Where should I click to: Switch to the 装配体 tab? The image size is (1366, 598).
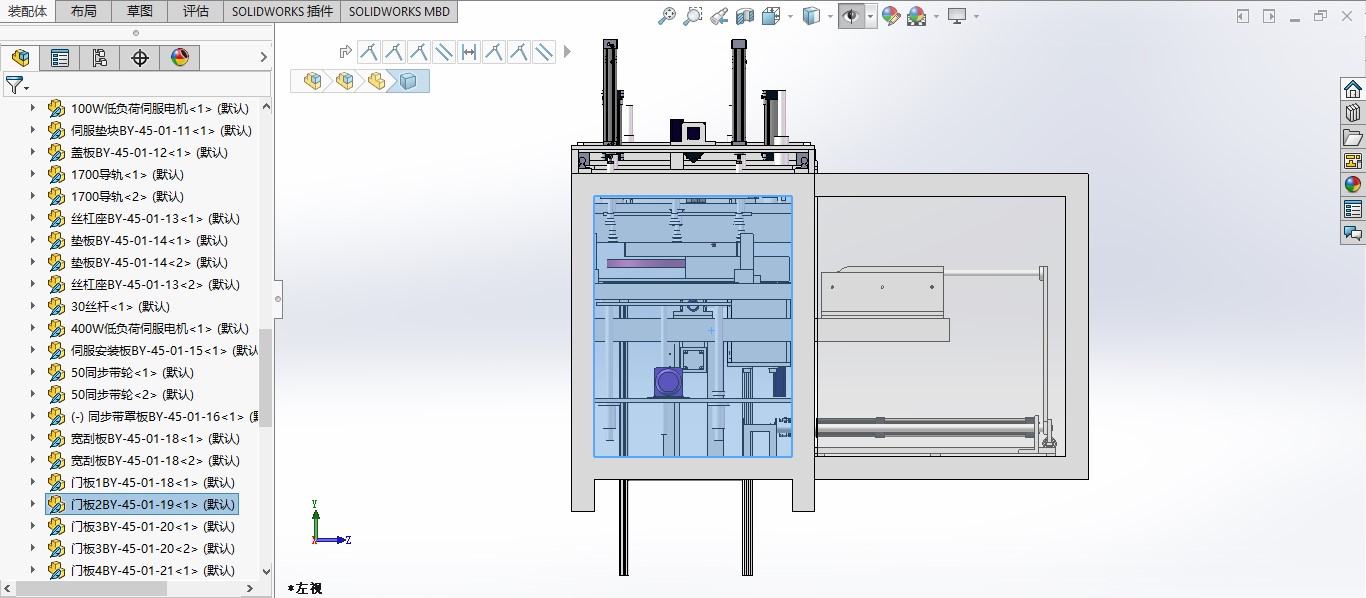[28, 11]
